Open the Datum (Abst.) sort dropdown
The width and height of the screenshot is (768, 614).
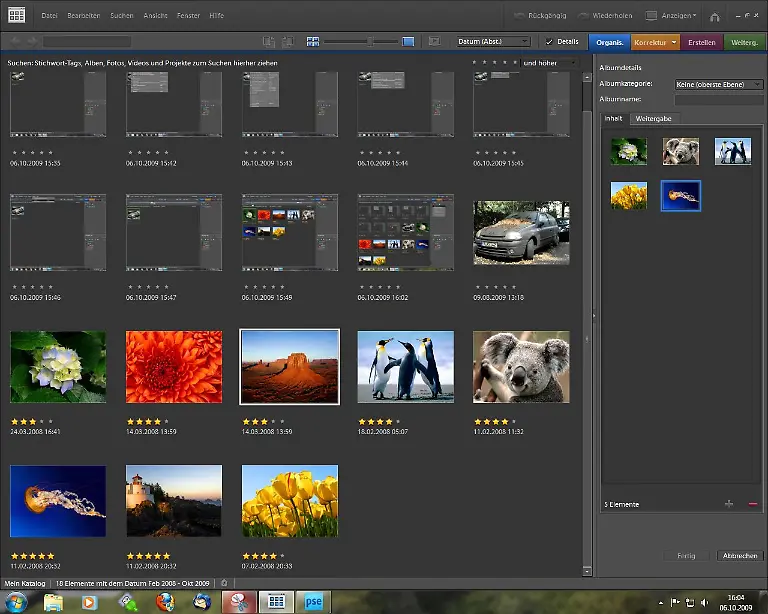pos(493,41)
